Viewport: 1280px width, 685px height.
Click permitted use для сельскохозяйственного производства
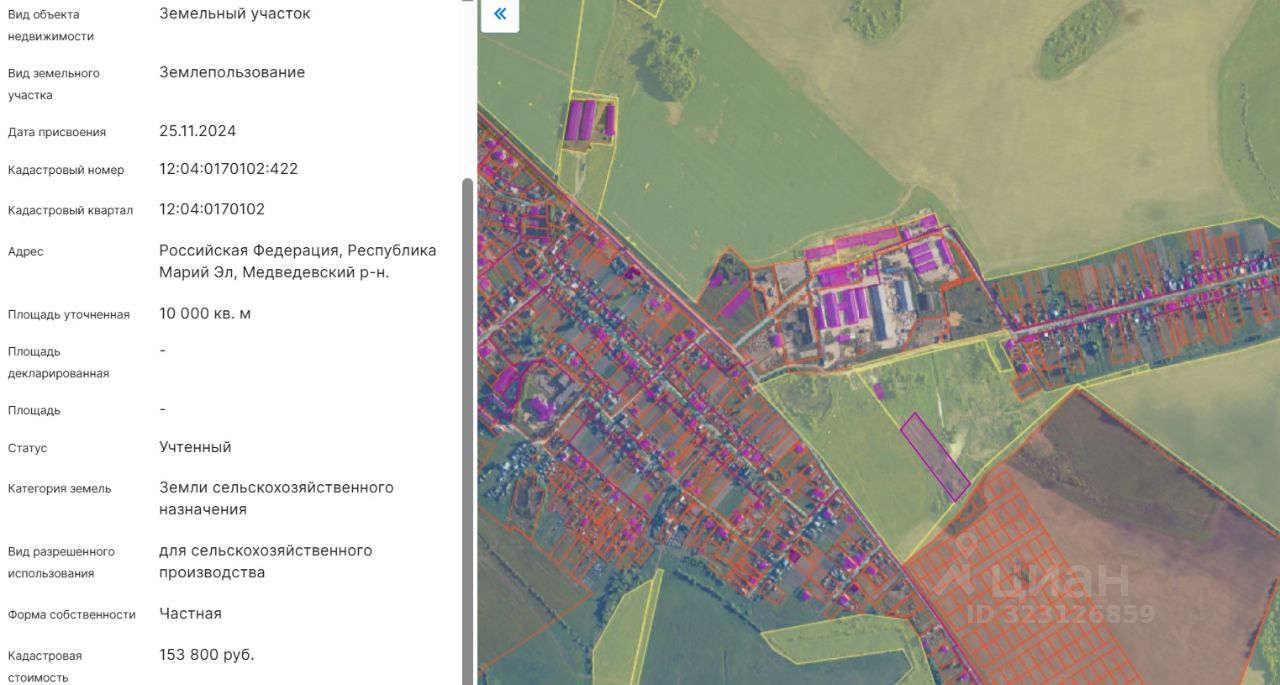(266, 561)
